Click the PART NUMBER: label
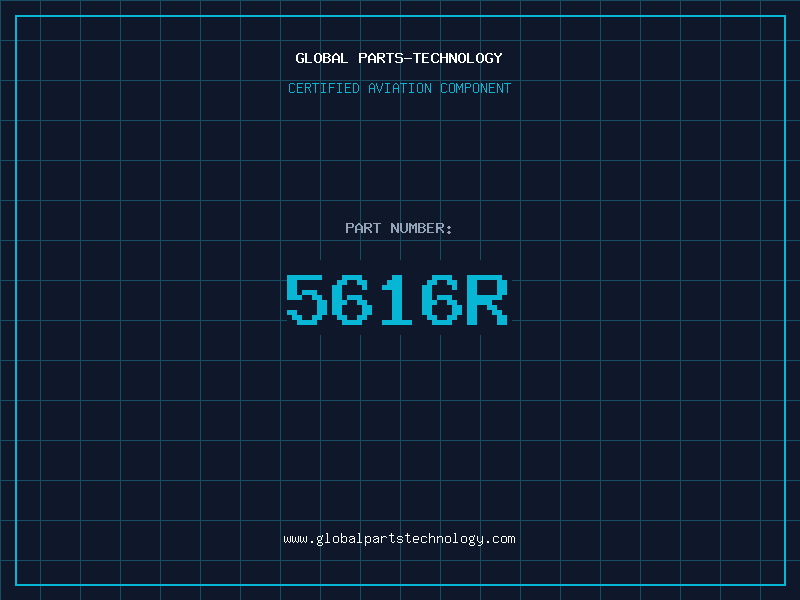This screenshot has width=800, height=600. point(399,229)
